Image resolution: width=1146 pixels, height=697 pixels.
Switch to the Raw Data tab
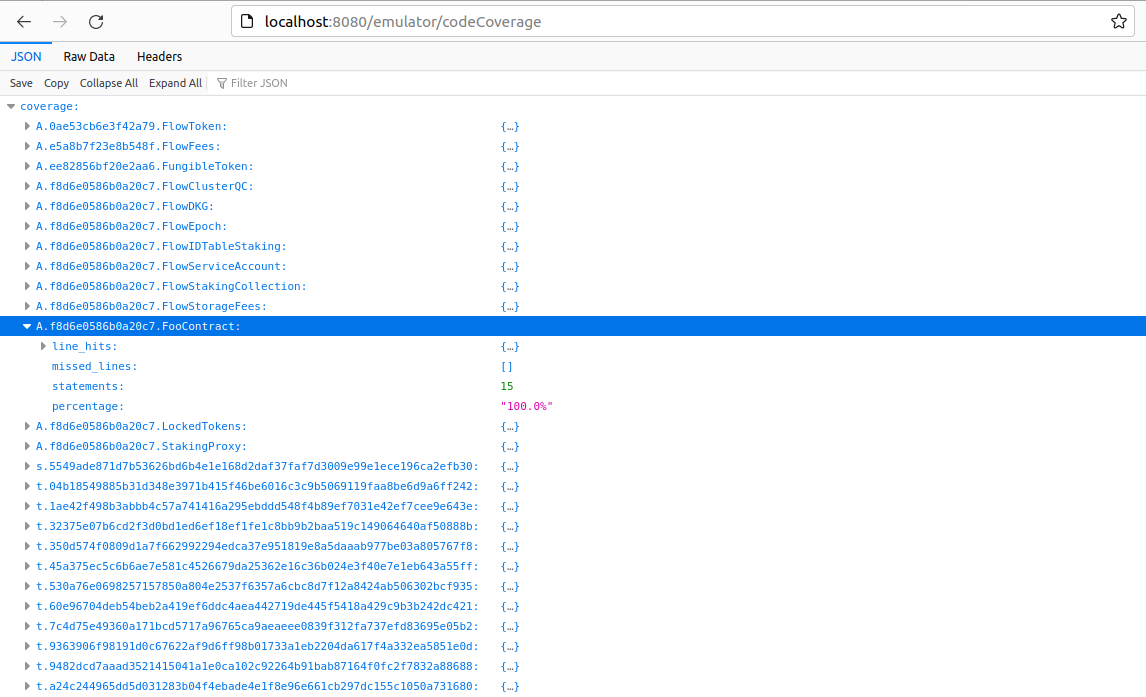click(89, 56)
